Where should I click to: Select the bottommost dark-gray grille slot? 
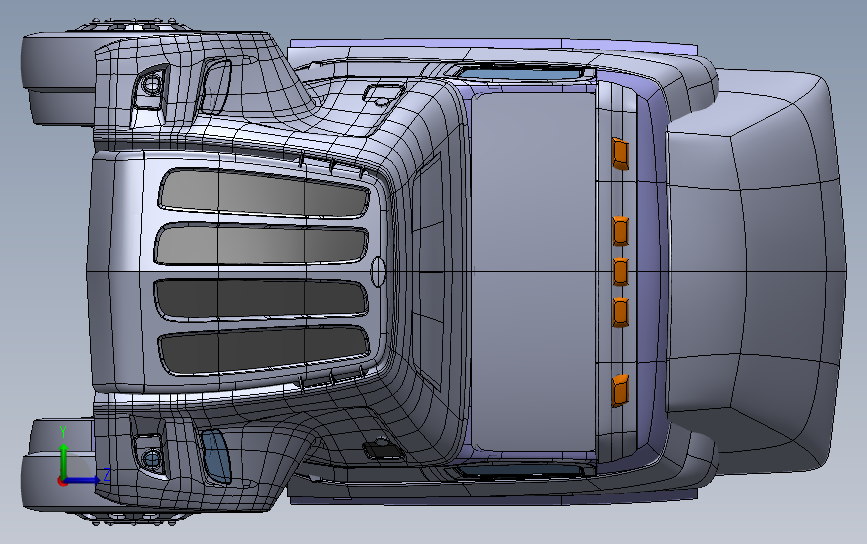point(264,349)
